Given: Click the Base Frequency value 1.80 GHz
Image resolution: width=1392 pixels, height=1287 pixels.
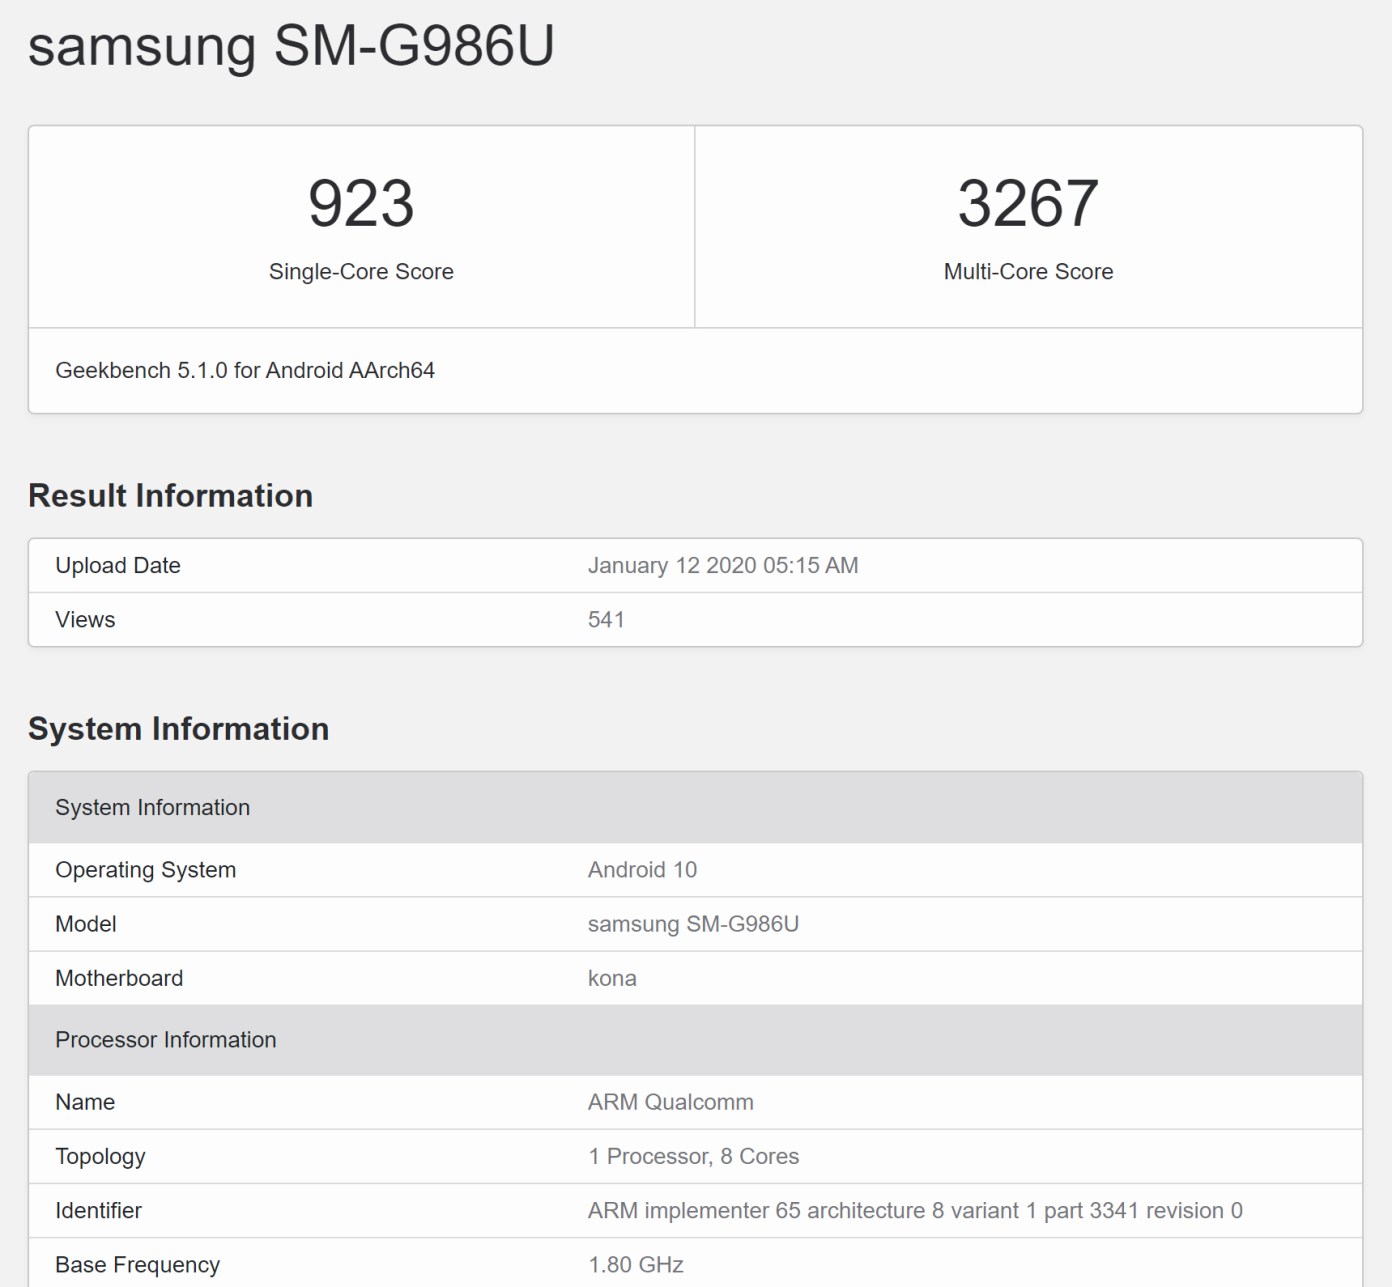Looking at the screenshot, I should pos(636,1265).
